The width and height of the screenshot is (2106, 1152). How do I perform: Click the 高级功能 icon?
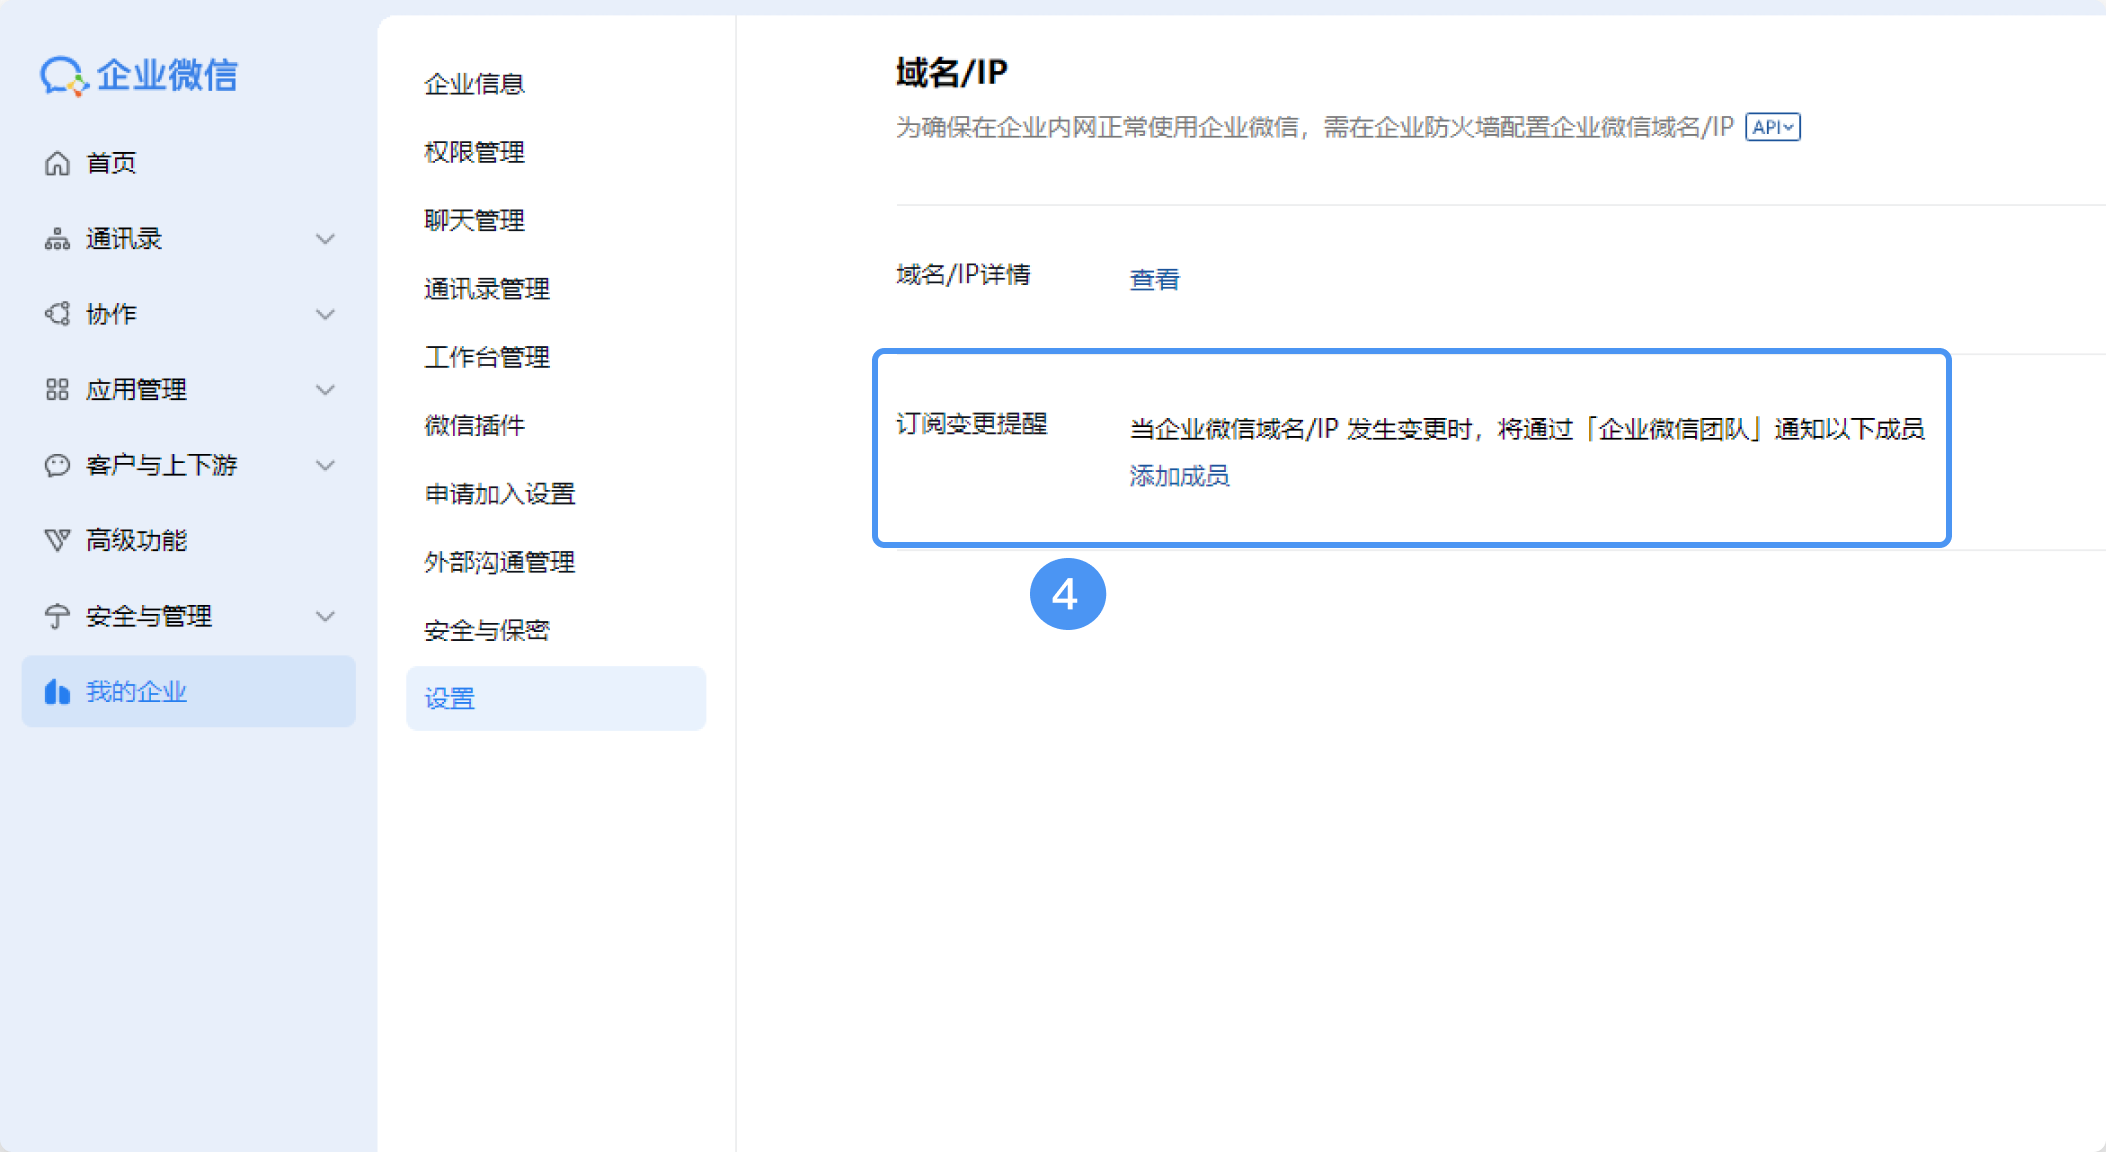tap(57, 541)
